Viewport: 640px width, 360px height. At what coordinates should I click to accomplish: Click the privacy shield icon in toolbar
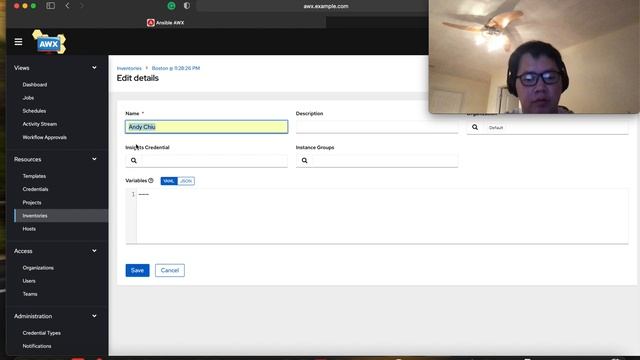coord(187,6)
